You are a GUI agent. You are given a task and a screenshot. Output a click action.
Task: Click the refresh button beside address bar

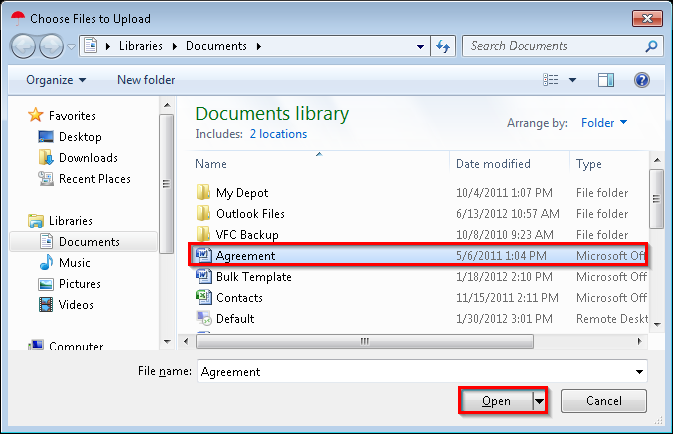tap(444, 46)
